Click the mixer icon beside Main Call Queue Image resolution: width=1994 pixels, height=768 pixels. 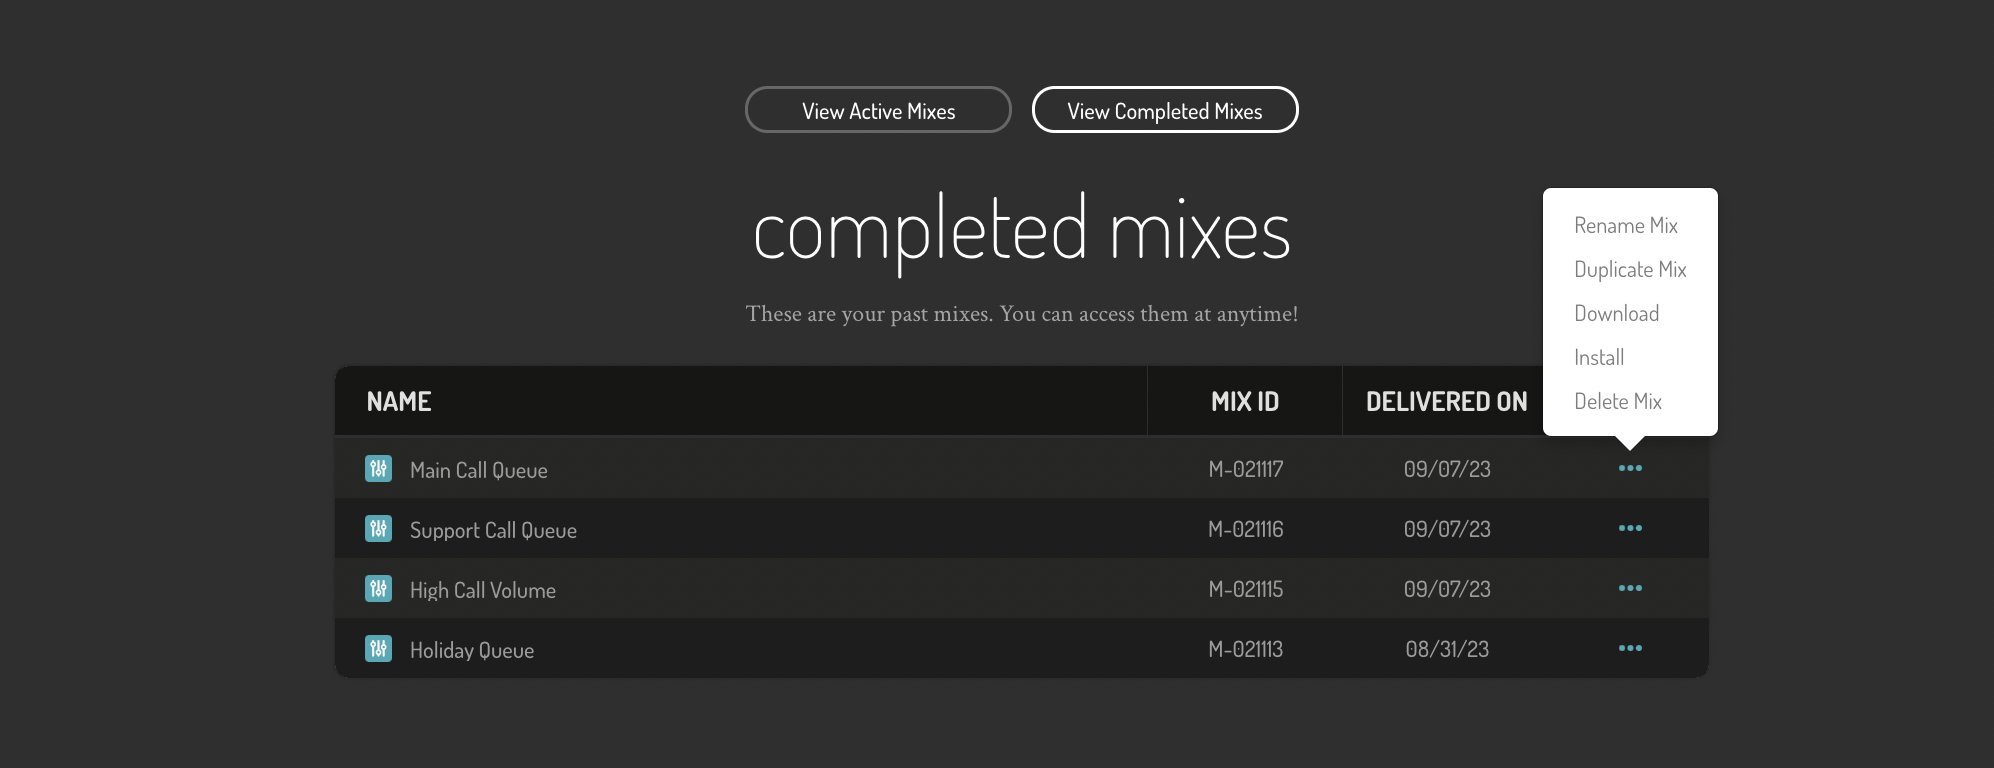point(378,468)
